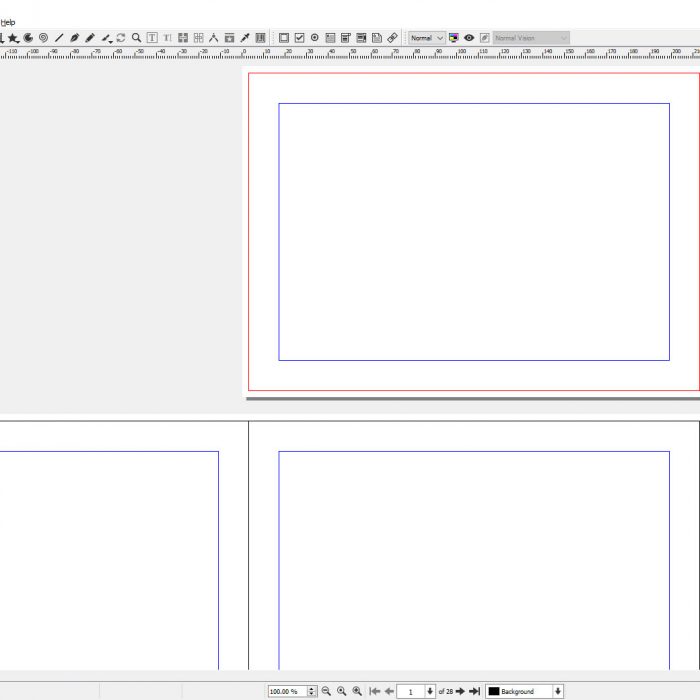Select the Zoom magnifier tool
700x700 pixels.
pyautogui.click(x=136, y=38)
